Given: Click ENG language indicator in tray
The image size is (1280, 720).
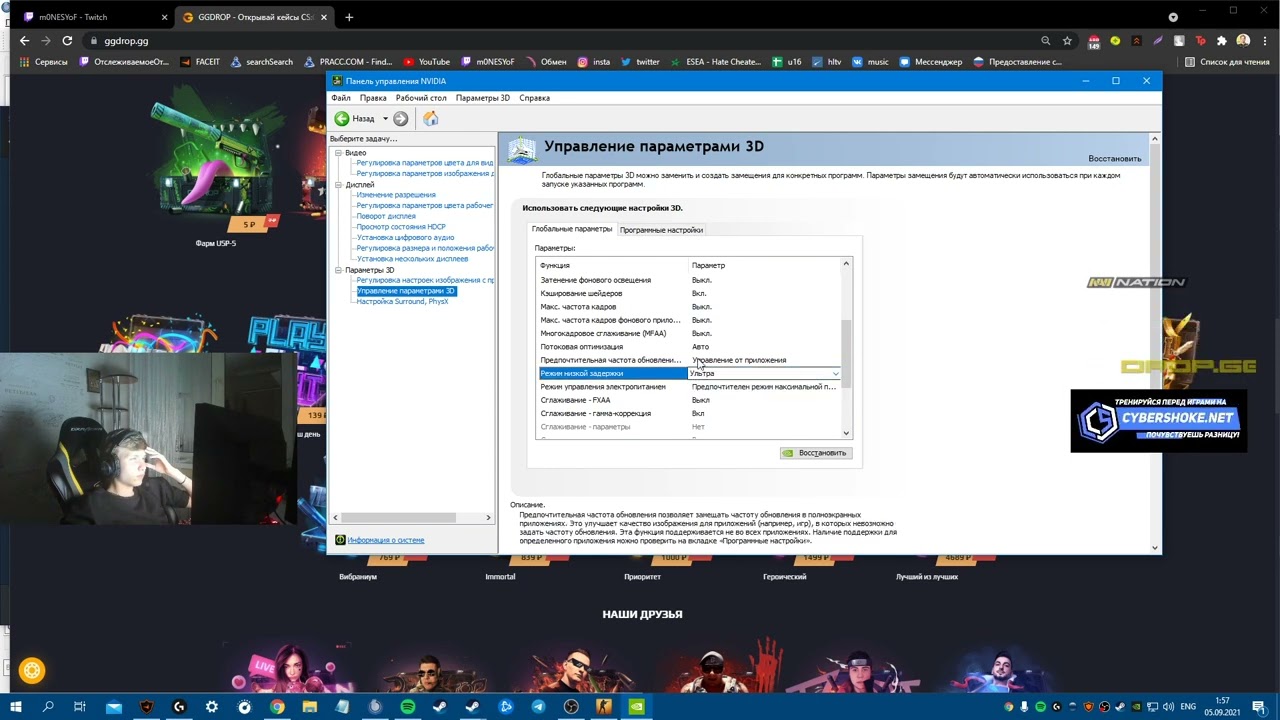Looking at the screenshot, I should coord(1189,707).
